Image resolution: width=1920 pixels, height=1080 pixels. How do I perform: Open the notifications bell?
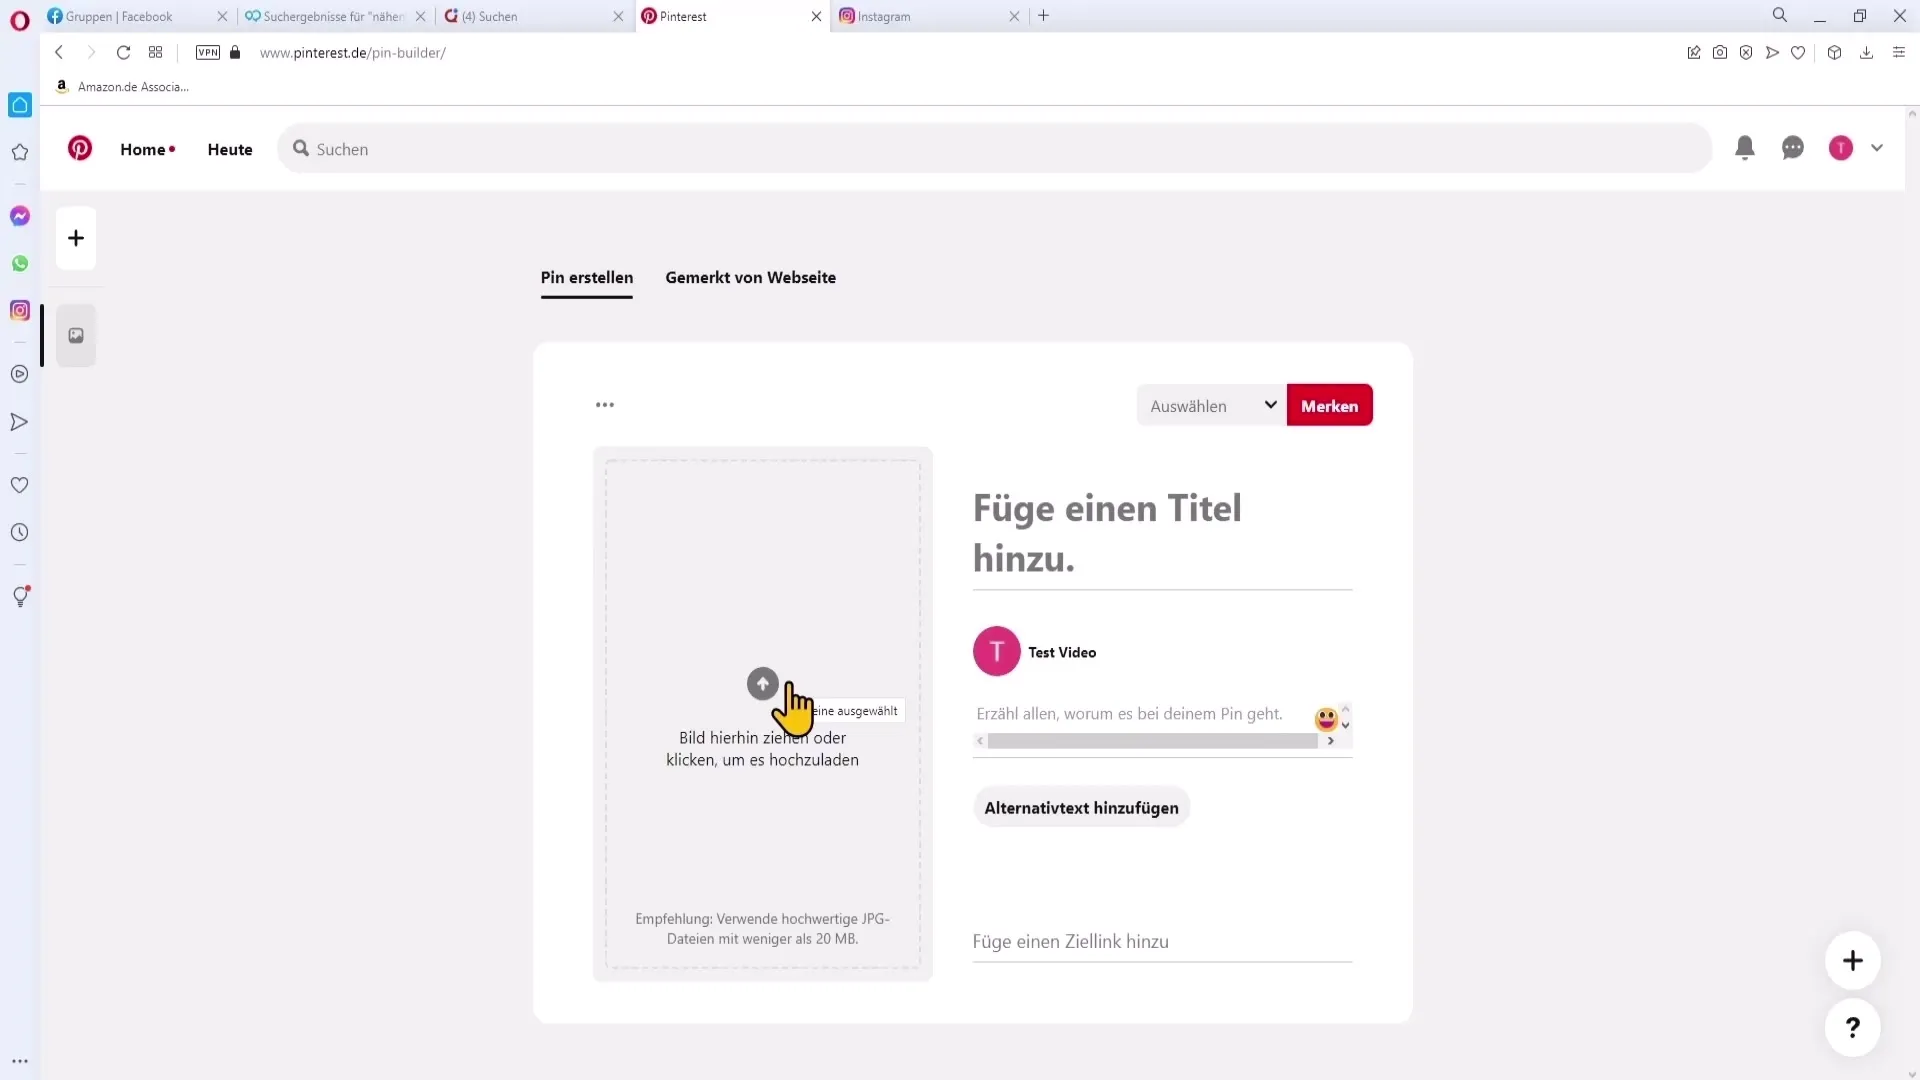point(1745,148)
